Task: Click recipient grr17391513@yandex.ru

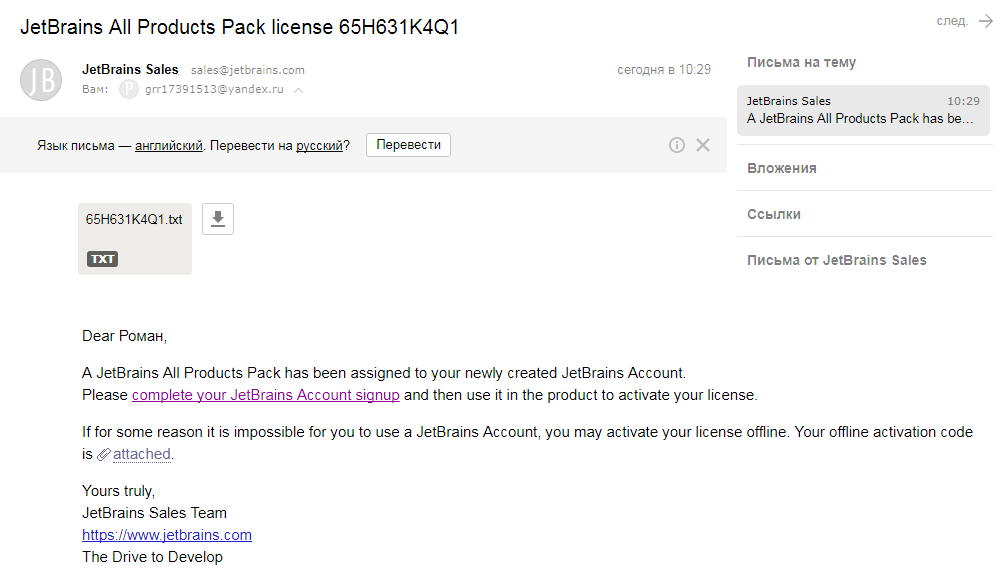Action: click(x=214, y=89)
